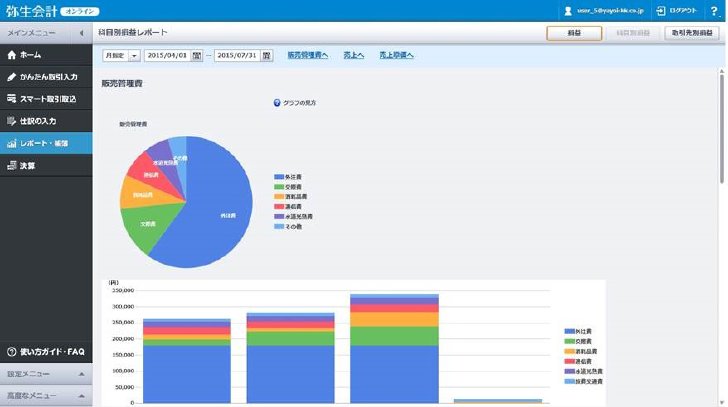
Task: Click the 旅費交通費 swatch in bar chart legend
Action: pos(569,381)
